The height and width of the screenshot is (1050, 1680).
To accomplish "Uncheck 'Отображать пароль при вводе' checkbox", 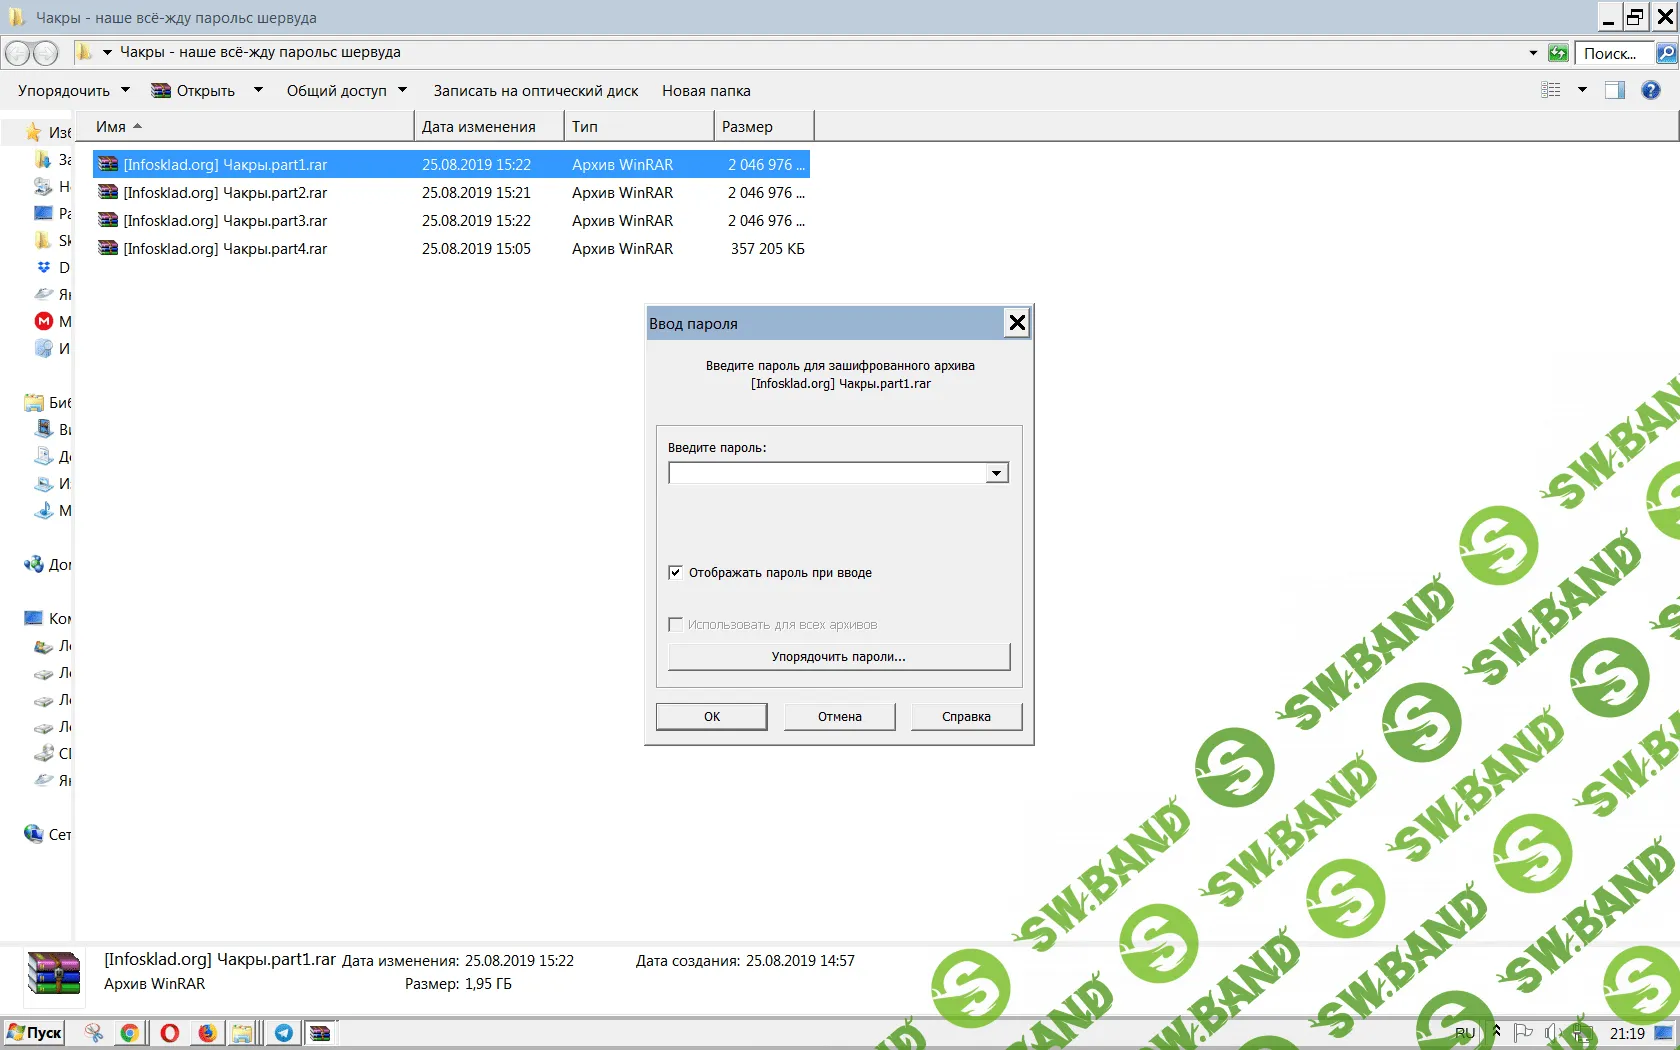I will (x=675, y=573).
